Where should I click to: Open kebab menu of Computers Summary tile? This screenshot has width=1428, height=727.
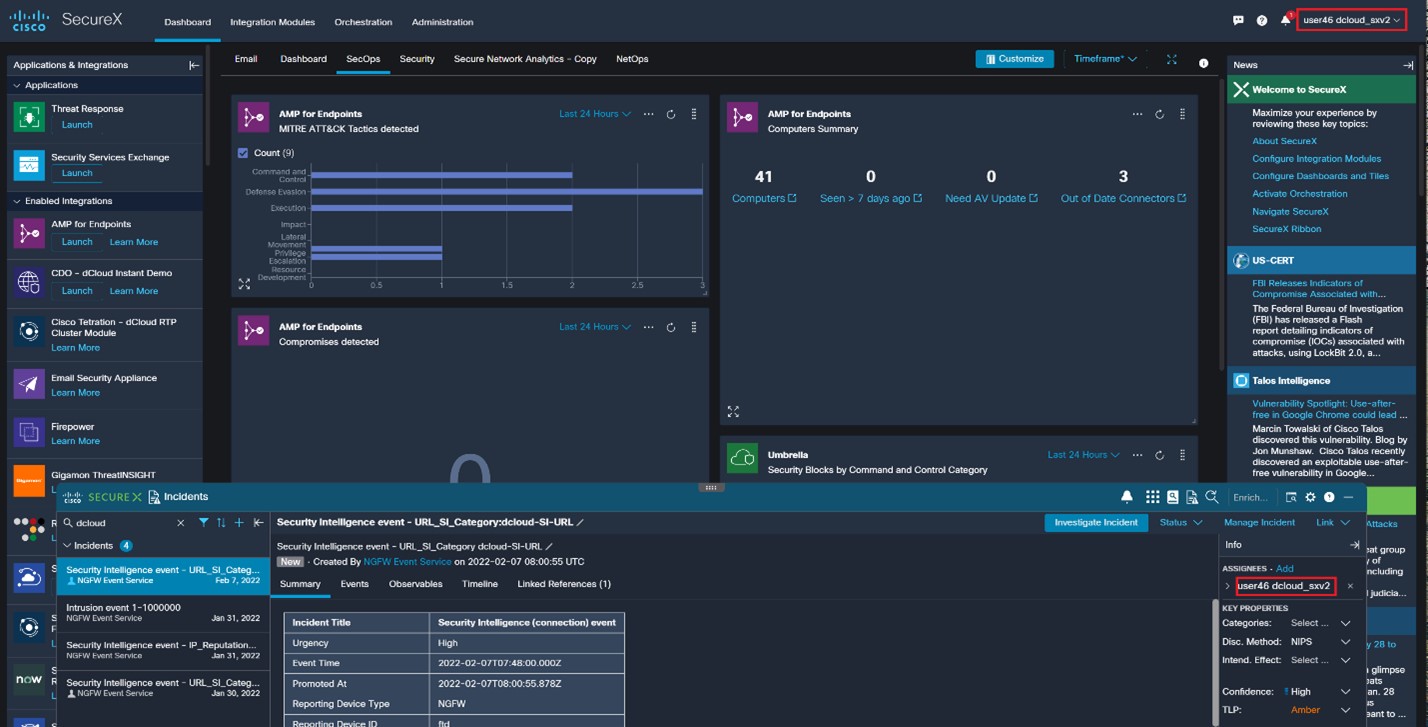(x=1182, y=115)
